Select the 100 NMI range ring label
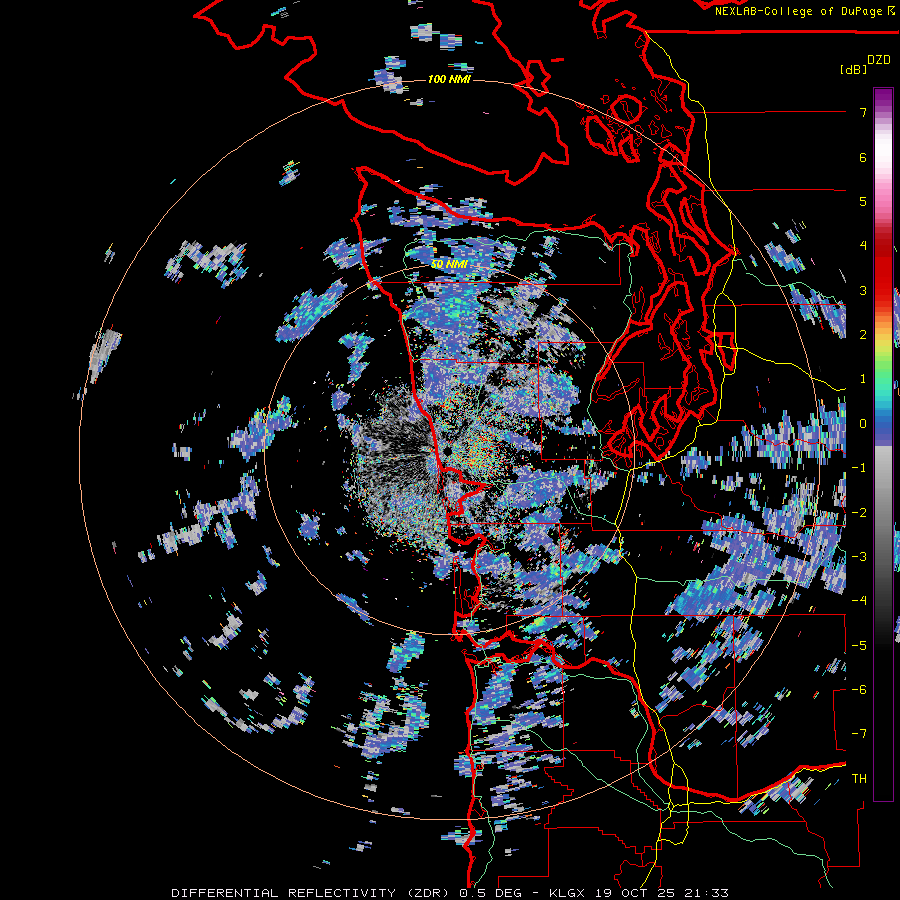 [449, 79]
